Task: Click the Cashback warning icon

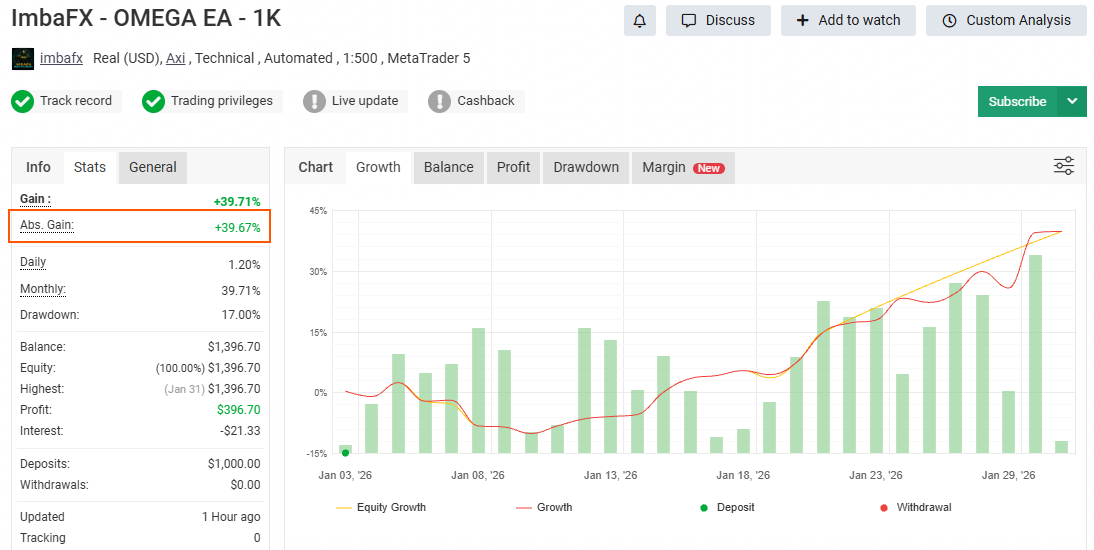Action: tap(440, 101)
